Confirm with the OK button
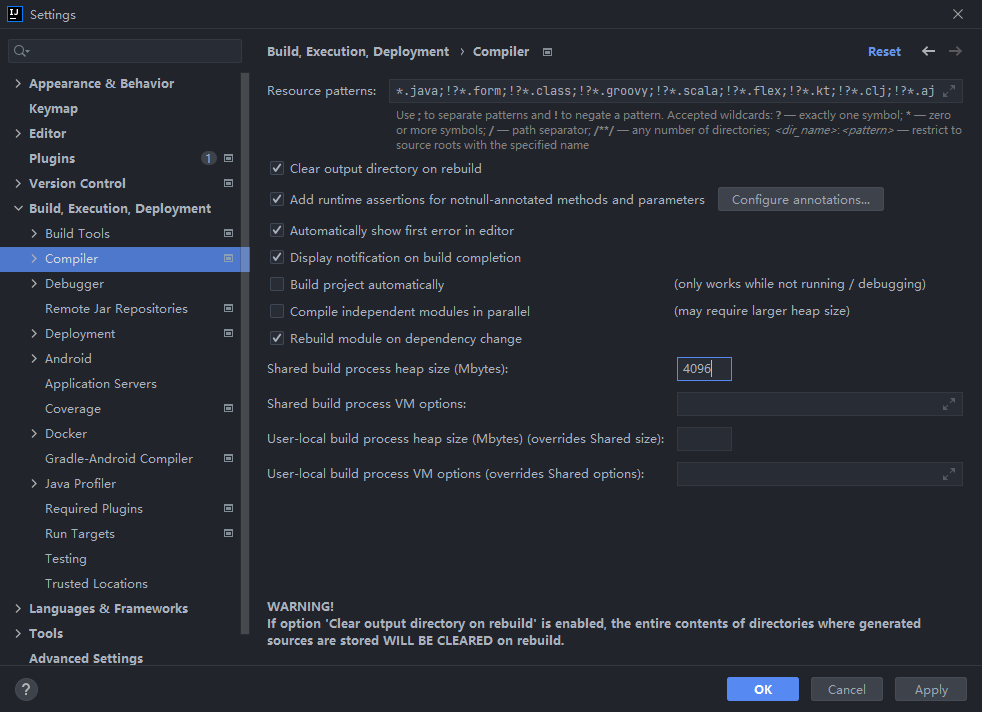This screenshot has width=982, height=712. pyautogui.click(x=763, y=689)
